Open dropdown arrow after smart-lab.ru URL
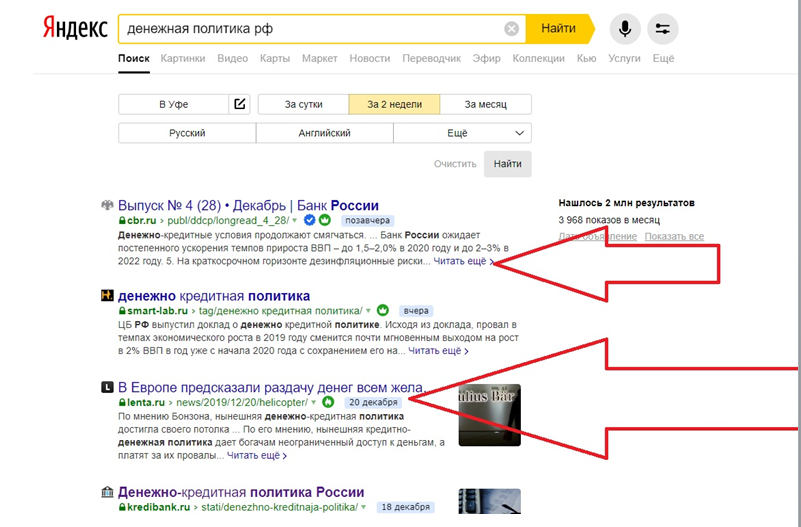Screen dimensions: 801x527 (x=368, y=310)
